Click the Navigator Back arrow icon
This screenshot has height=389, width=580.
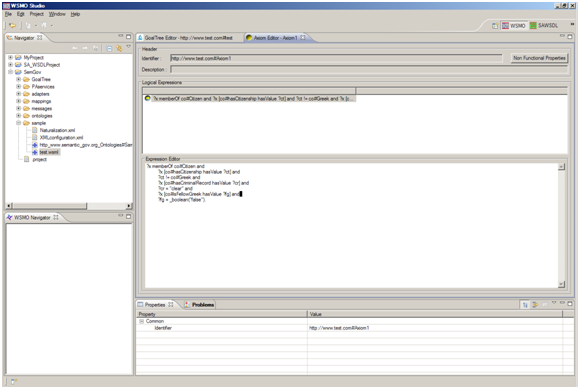(75, 48)
